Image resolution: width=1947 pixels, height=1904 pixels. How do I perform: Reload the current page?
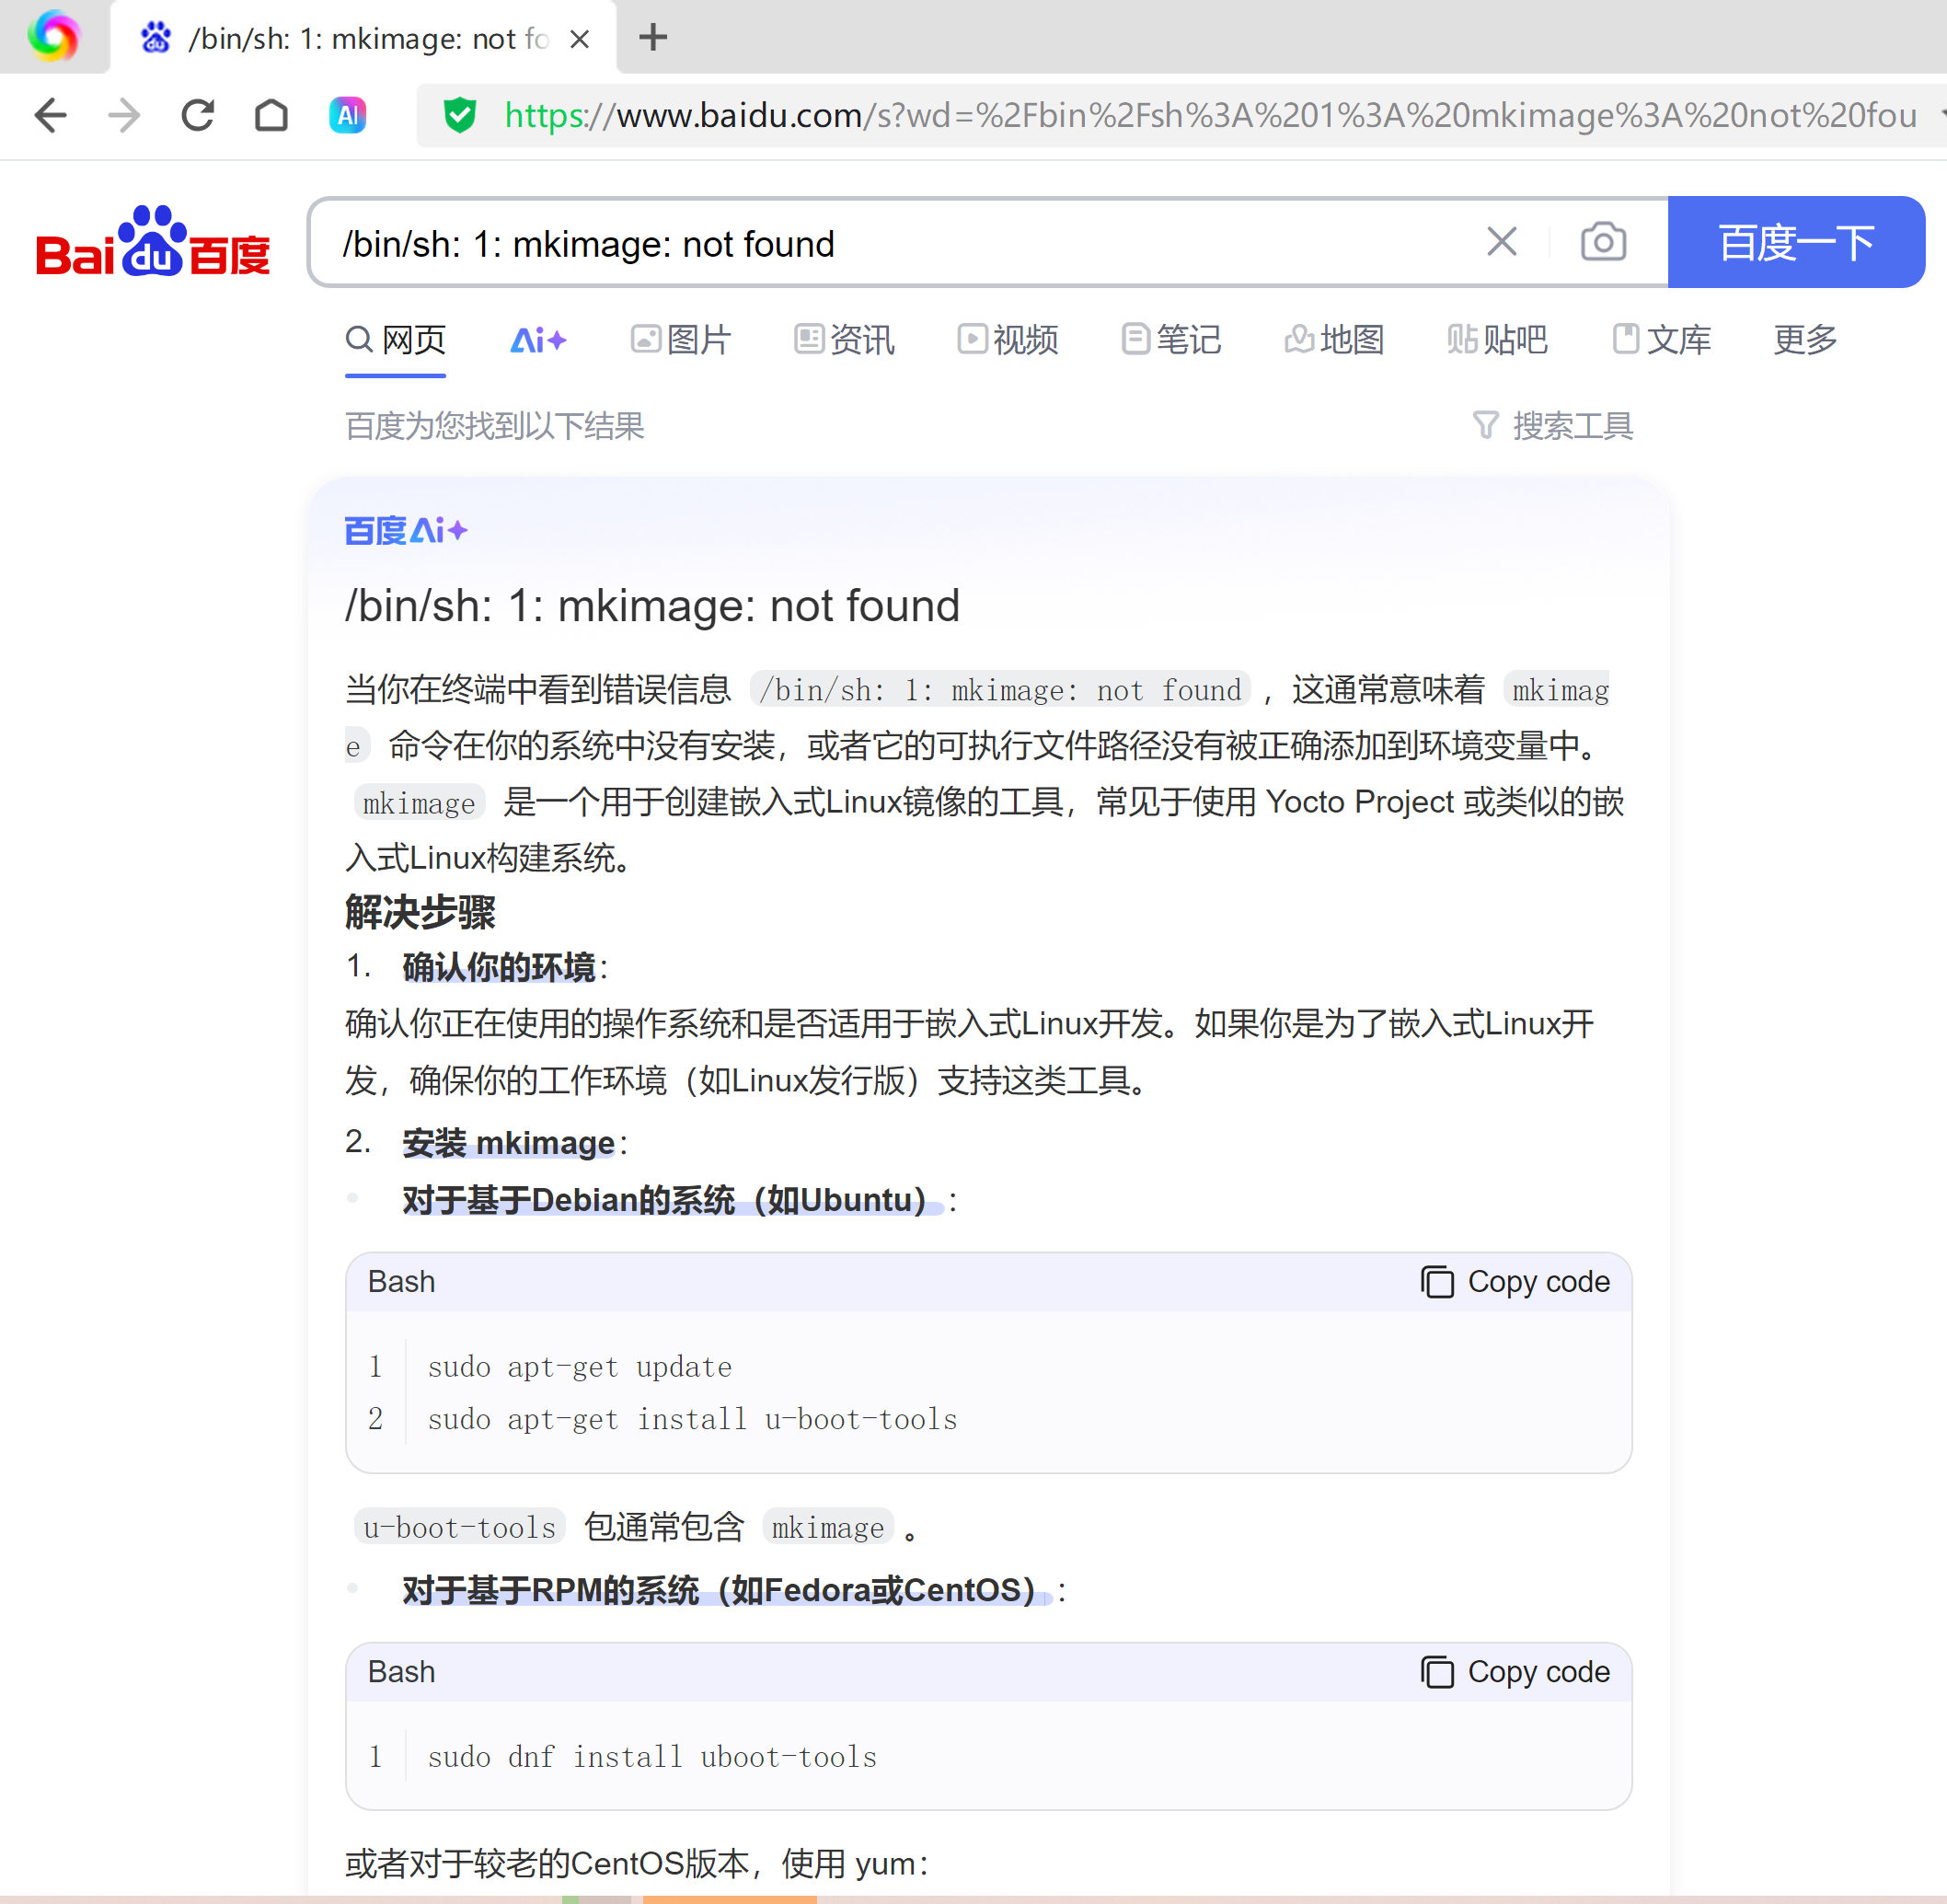tap(198, 115)
